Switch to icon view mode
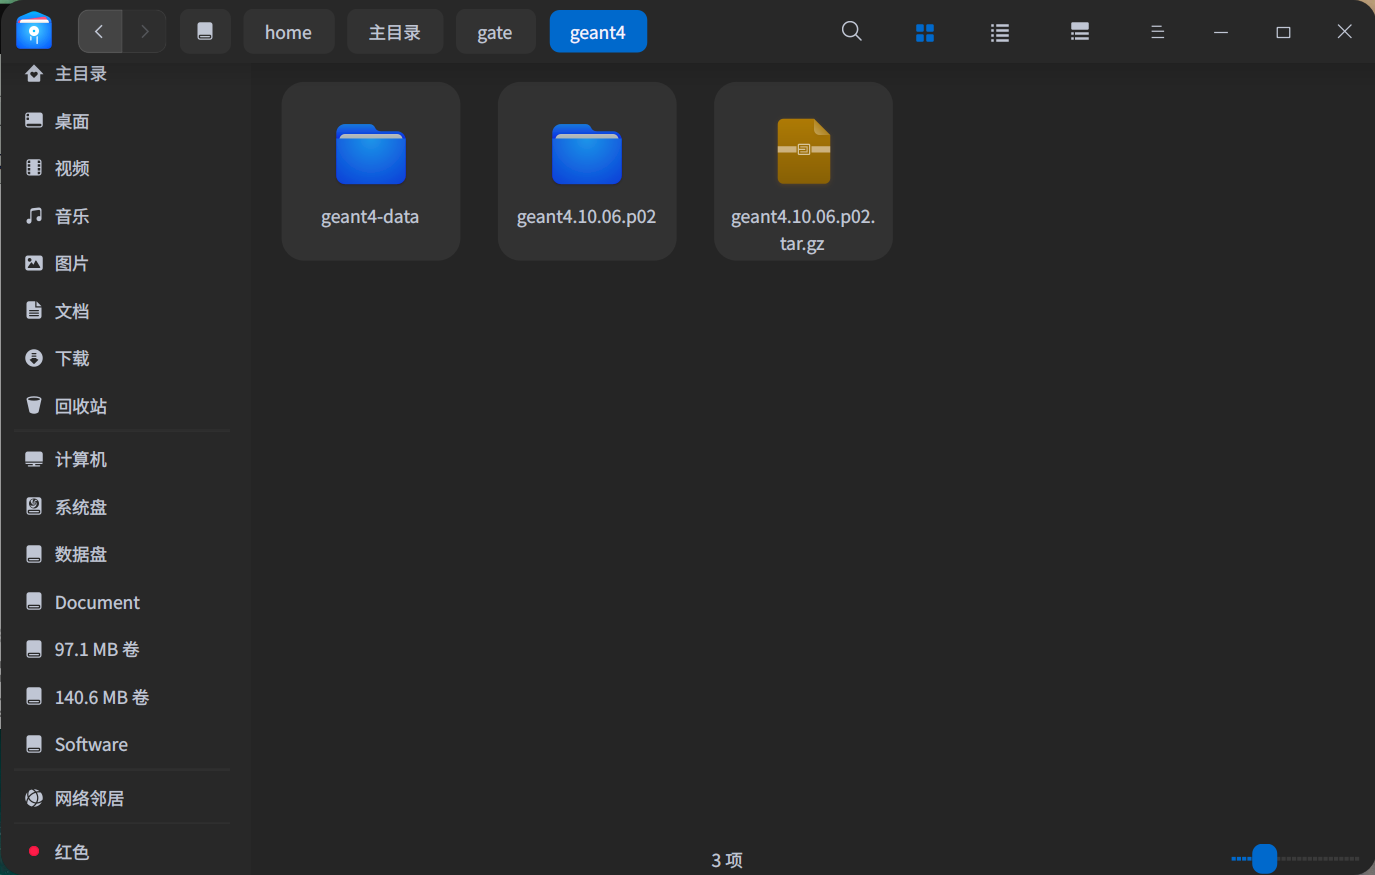Screen dimensions: 1375x875 (924, 31)
